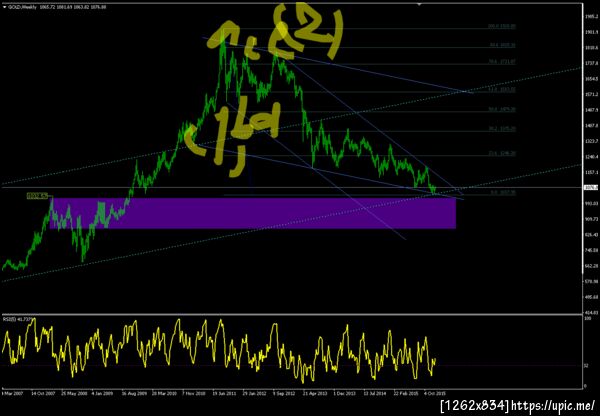Viewport: 600px width, 416px height.
Task: Click the 16 Aug 2009 date label
Action: [x=134, y=393]
